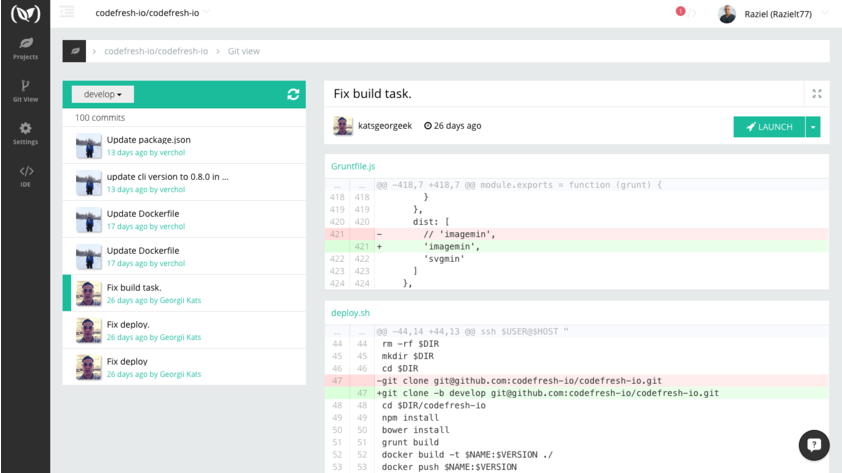Image resolution: width=842 pixels, height=473 pixels.
Task: Select the Update package.json commit
Action: (184, 145)
